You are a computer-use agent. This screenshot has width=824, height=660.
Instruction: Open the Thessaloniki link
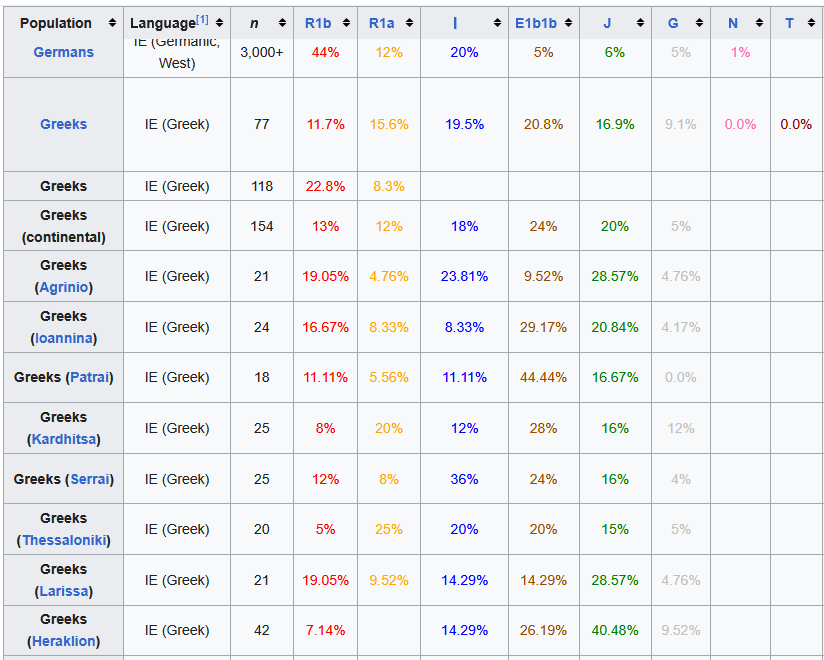[64, 540]
